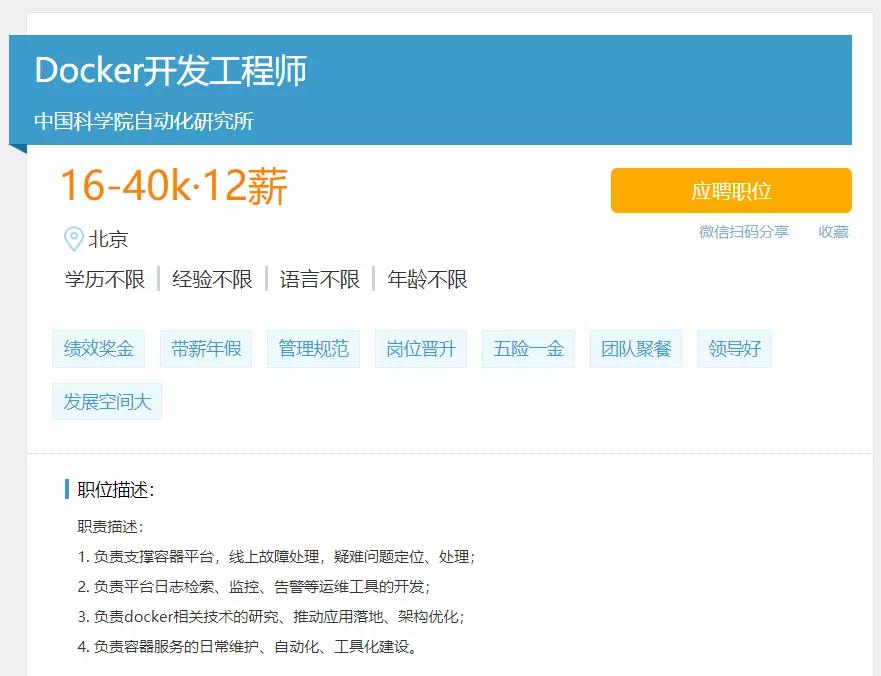Click the 经验不限 requirement label
The width and height of the screenshot is (881, 676).
point(212,279)
